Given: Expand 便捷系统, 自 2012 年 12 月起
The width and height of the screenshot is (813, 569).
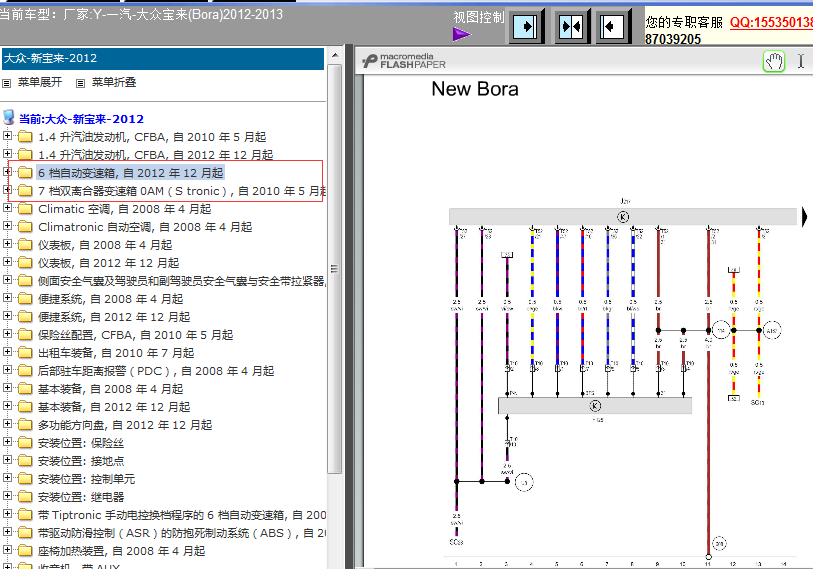Looking at the screenshot, I should pos(7,316).
